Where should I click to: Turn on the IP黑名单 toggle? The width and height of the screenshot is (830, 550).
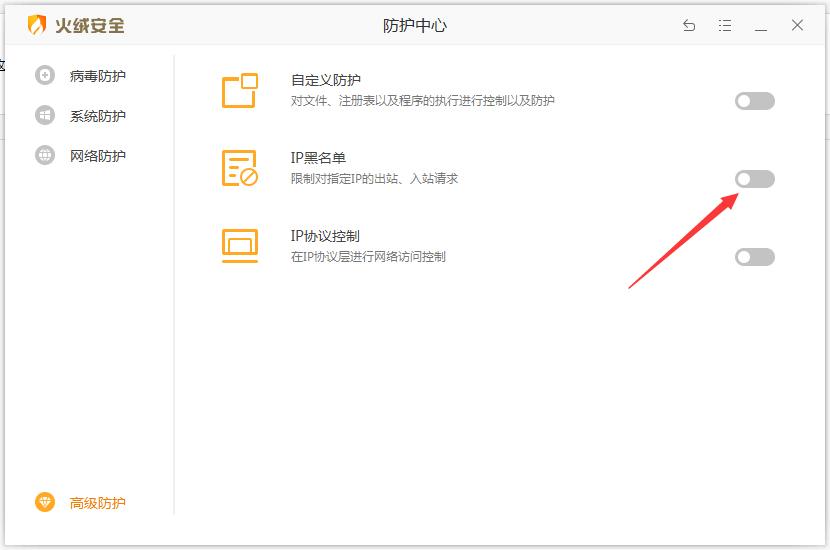tap(755, 179)
